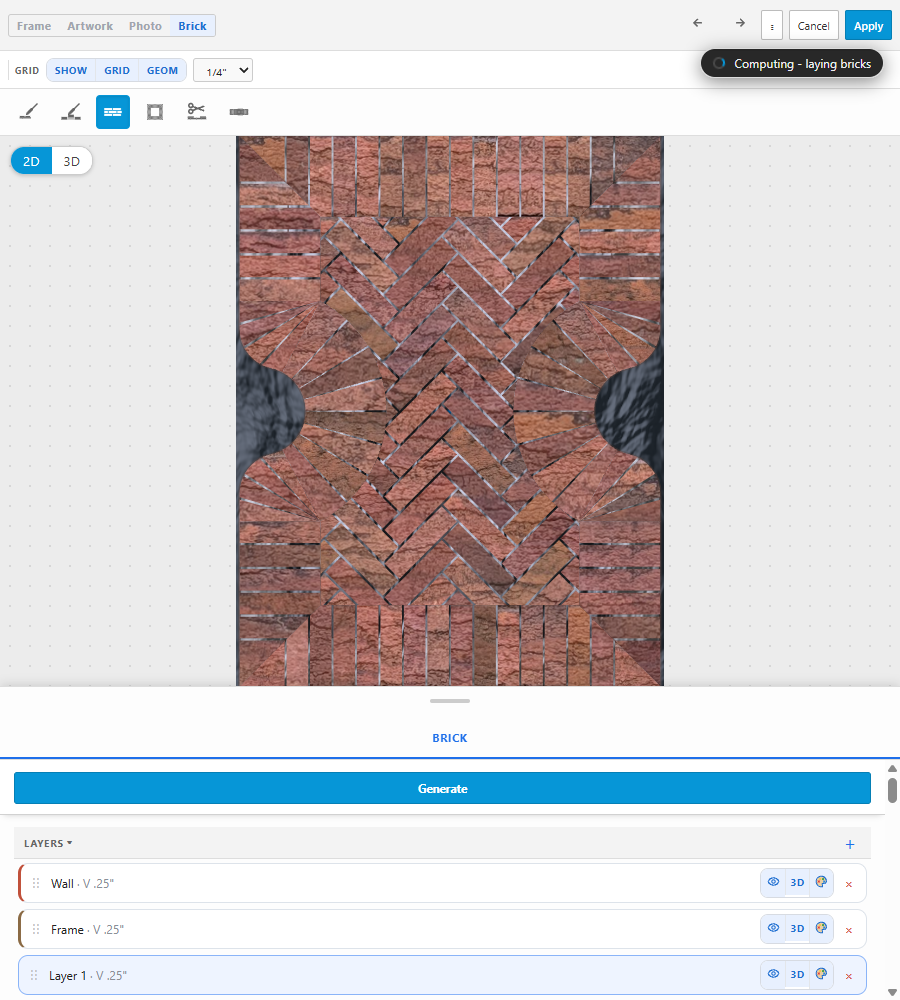
Task: Switch canvas view to 3D
Action: [71, 161]
